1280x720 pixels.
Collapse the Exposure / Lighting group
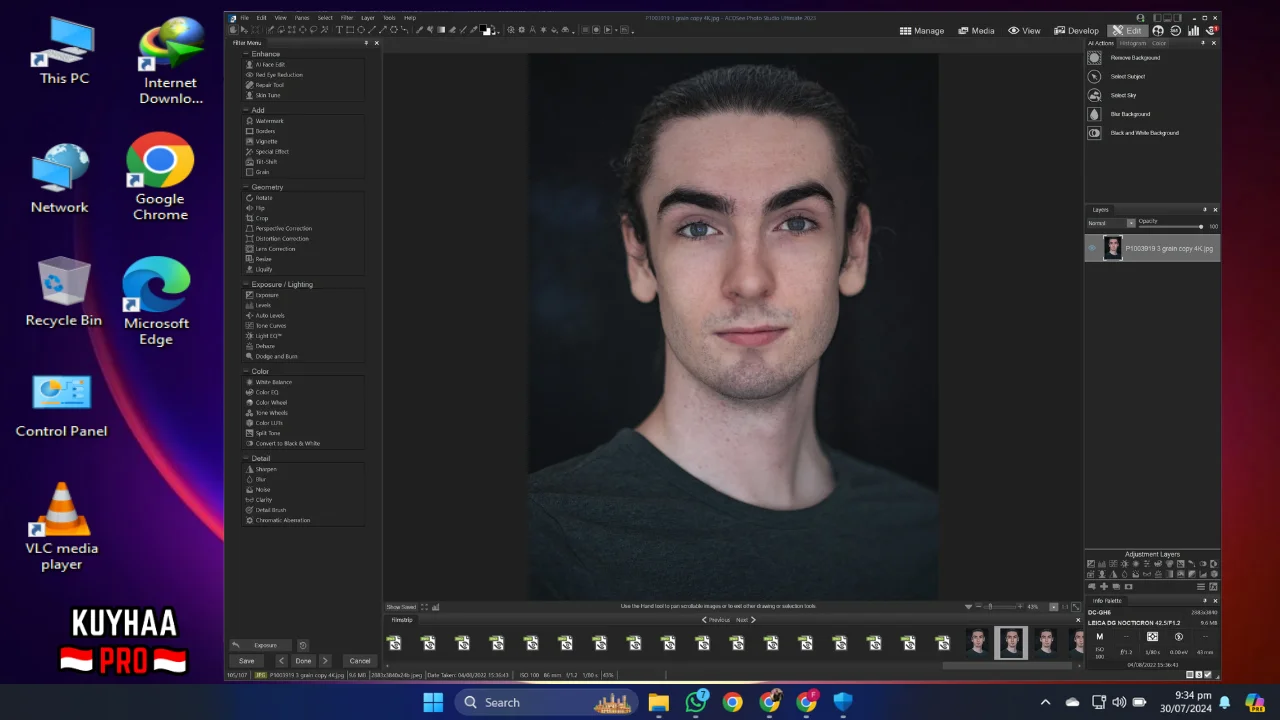coord(246,284)
